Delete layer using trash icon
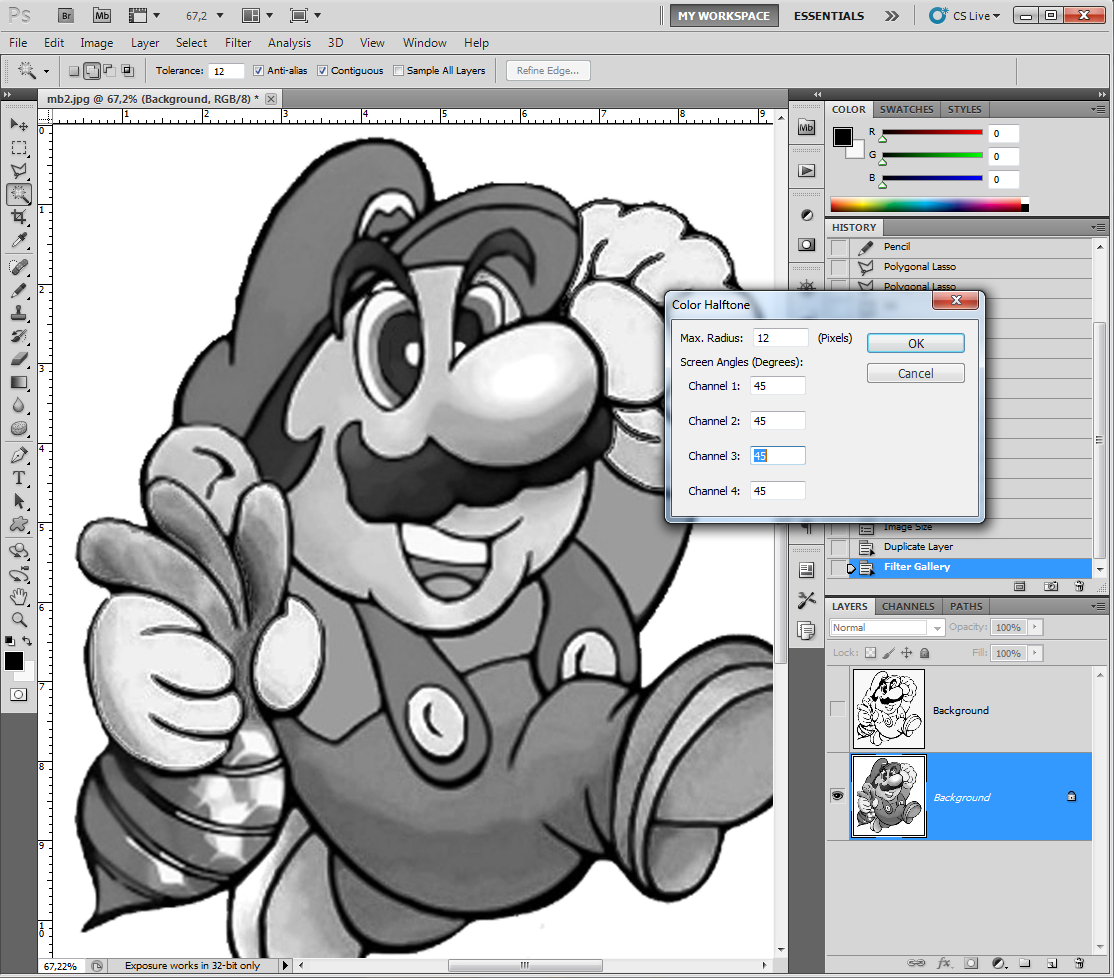Image resolution: width=1114 pixels, height=978 pixels. tap(1080, 964)
